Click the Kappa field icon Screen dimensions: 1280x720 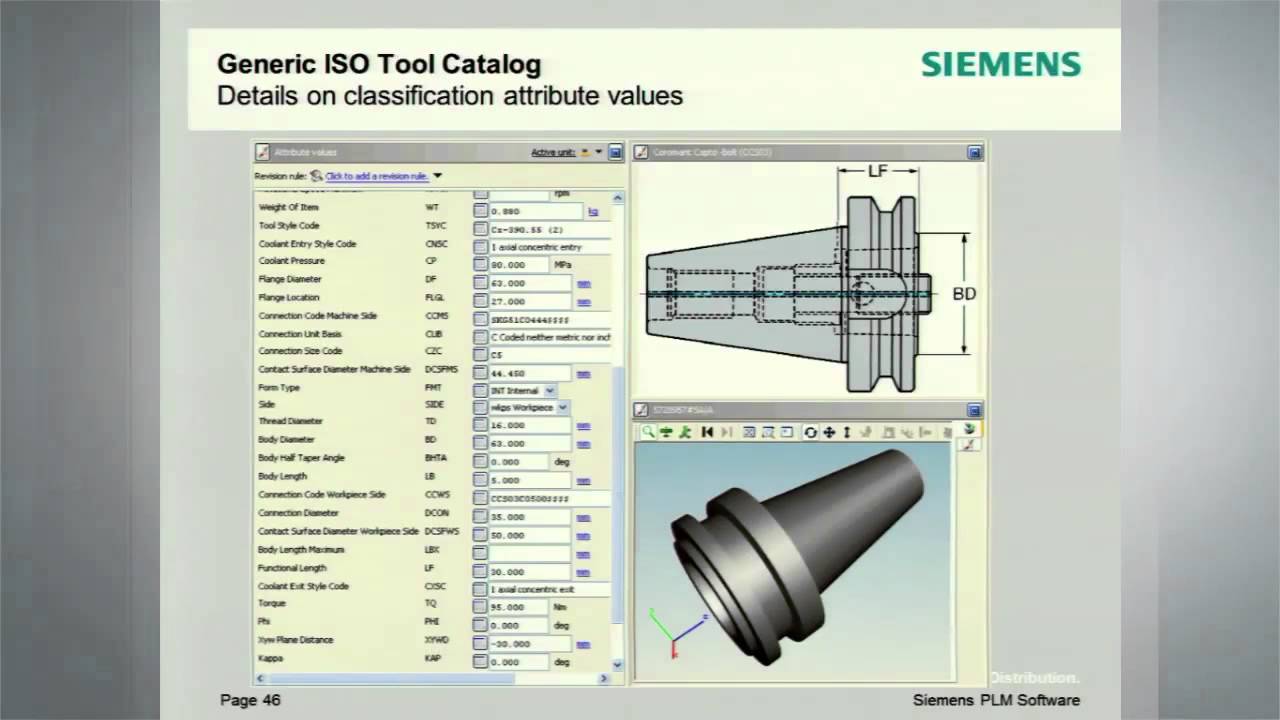(480, 662)
